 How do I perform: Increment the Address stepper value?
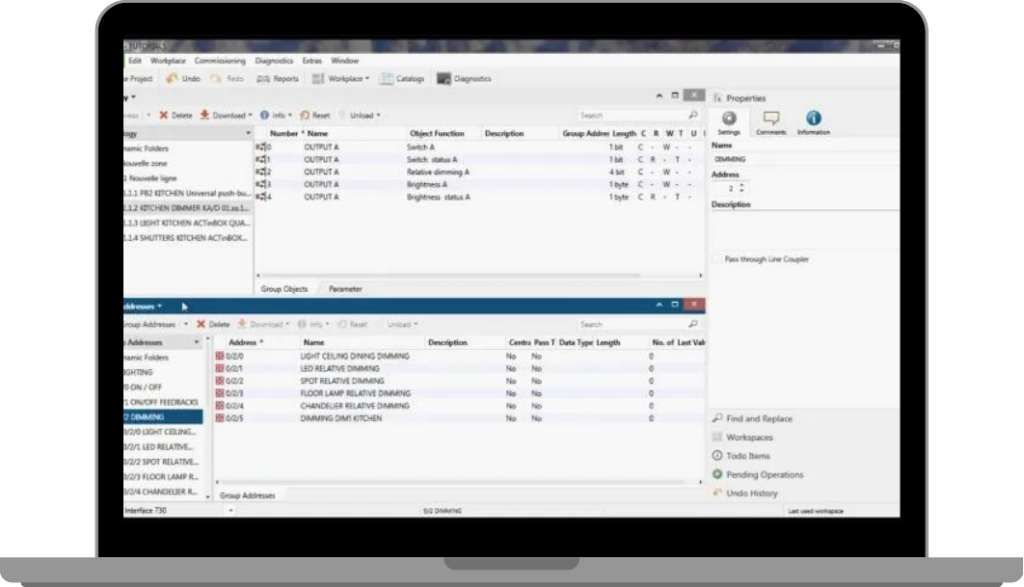click(x=741, y=185)
